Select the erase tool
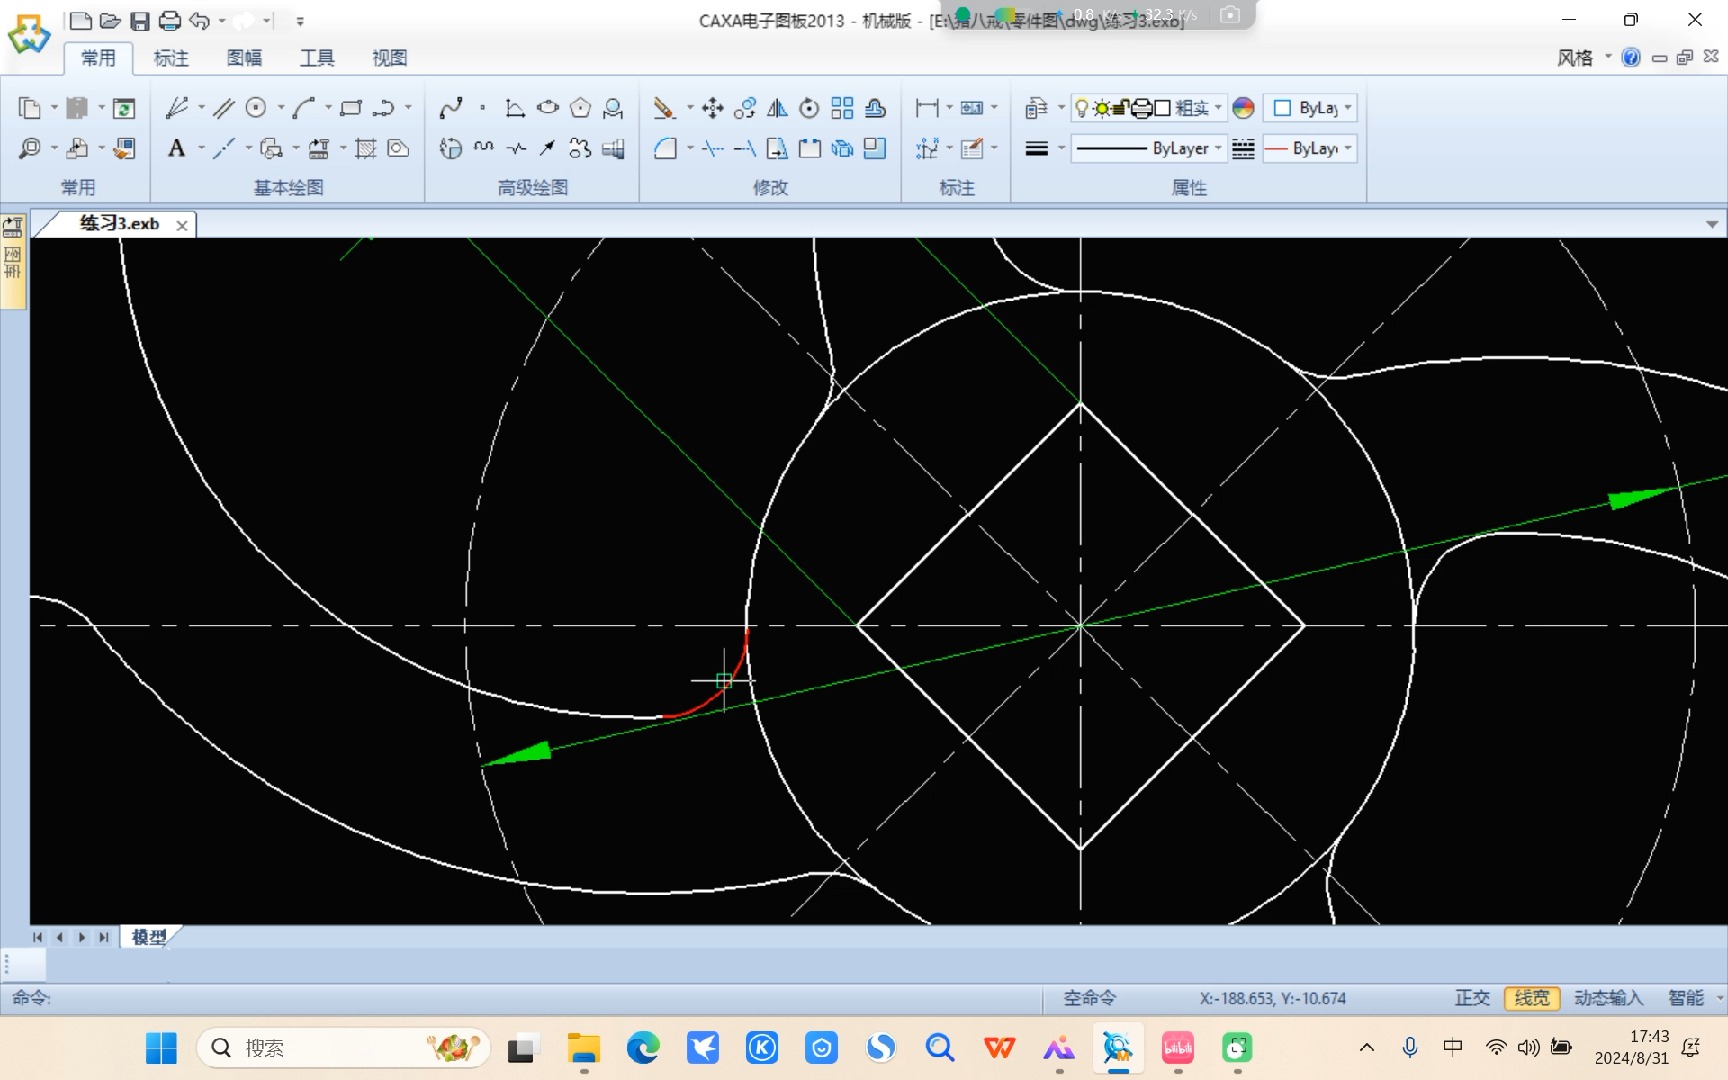The height and width of the screenshot is (1080, 1728). 664,107
